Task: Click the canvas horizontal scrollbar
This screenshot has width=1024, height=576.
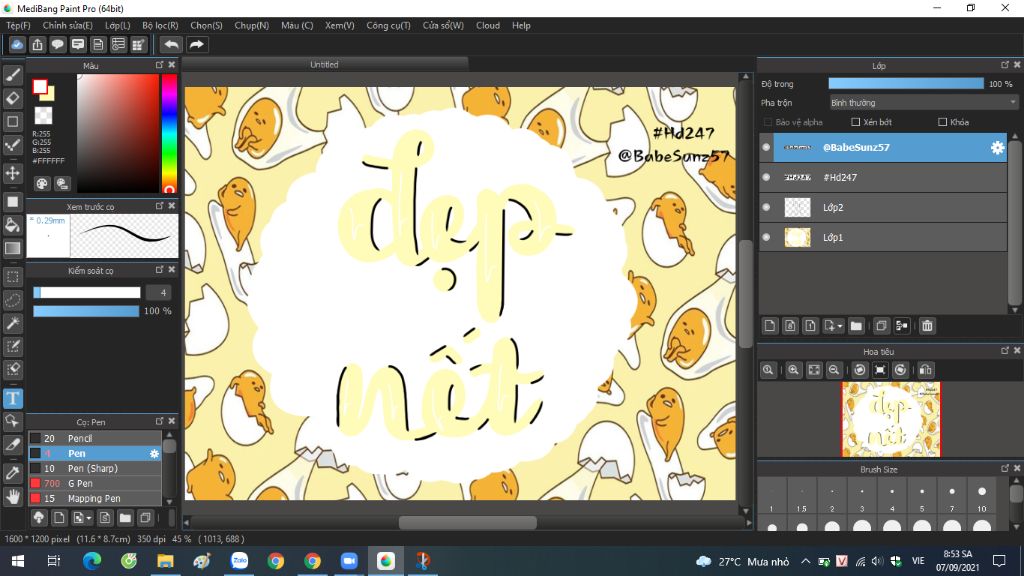Action: point(468,522)
